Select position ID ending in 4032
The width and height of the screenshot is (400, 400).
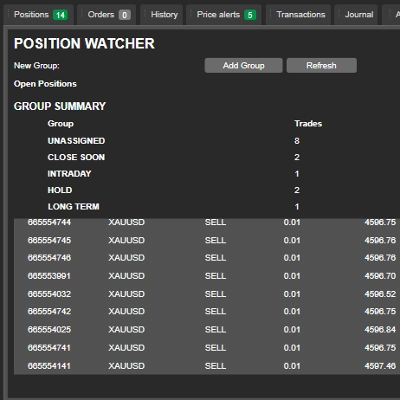point(49,294)
